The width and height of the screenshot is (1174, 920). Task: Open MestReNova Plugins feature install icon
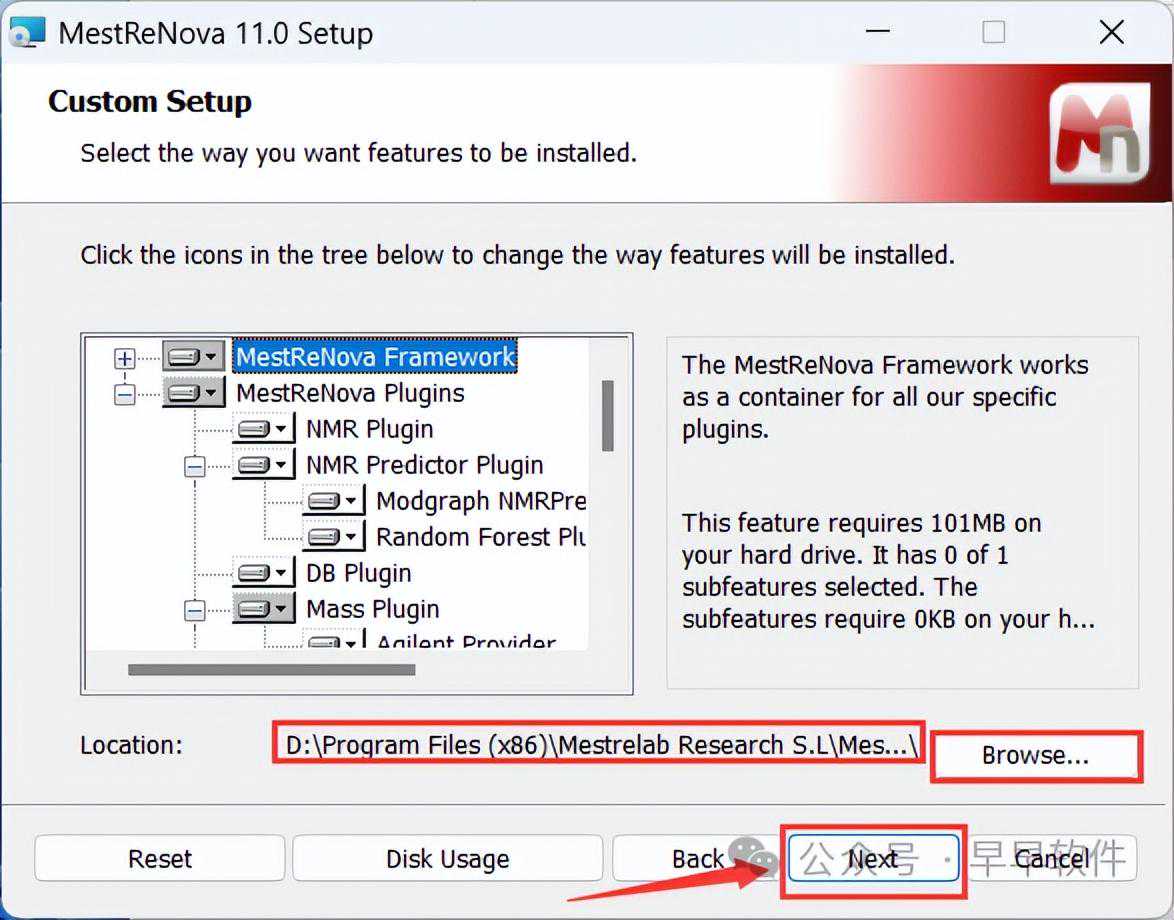(x=194, y=393)
